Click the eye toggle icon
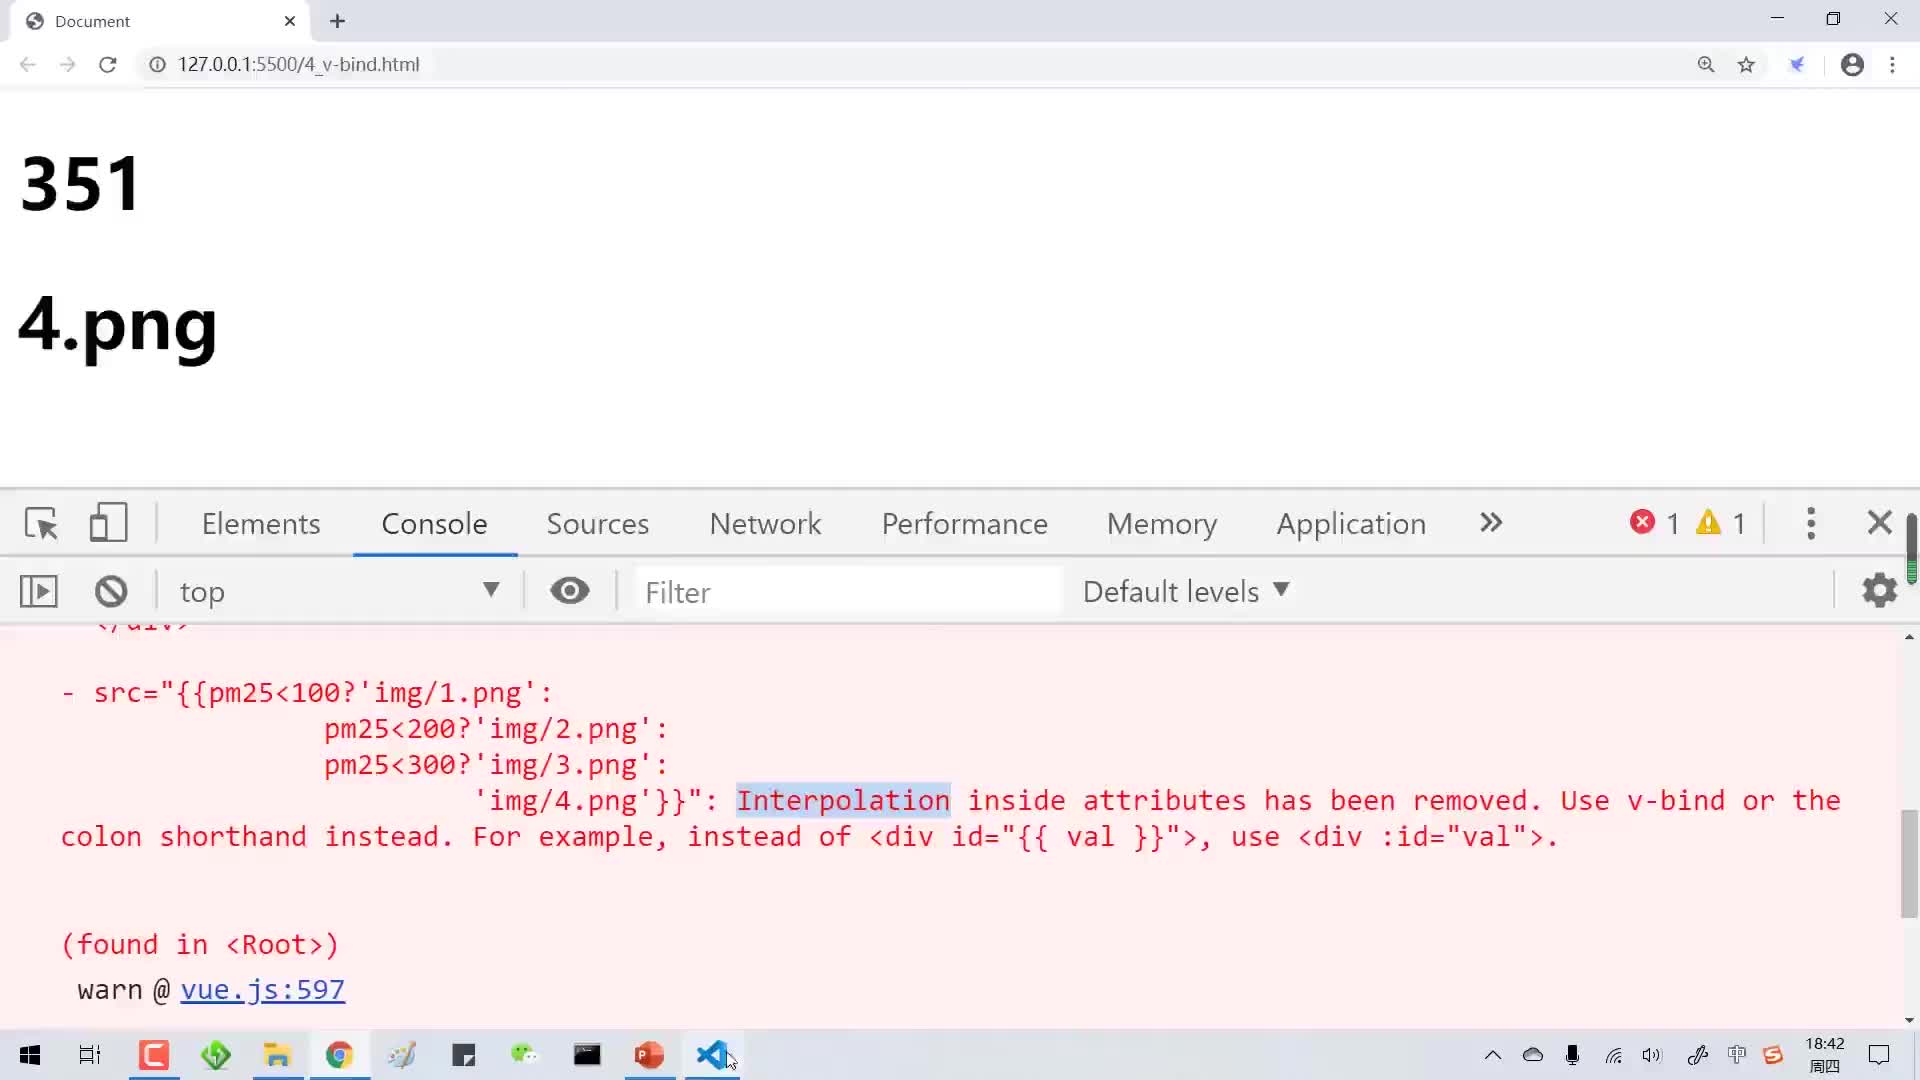Screen dimensions: 1920x1080 click(570, 591)
